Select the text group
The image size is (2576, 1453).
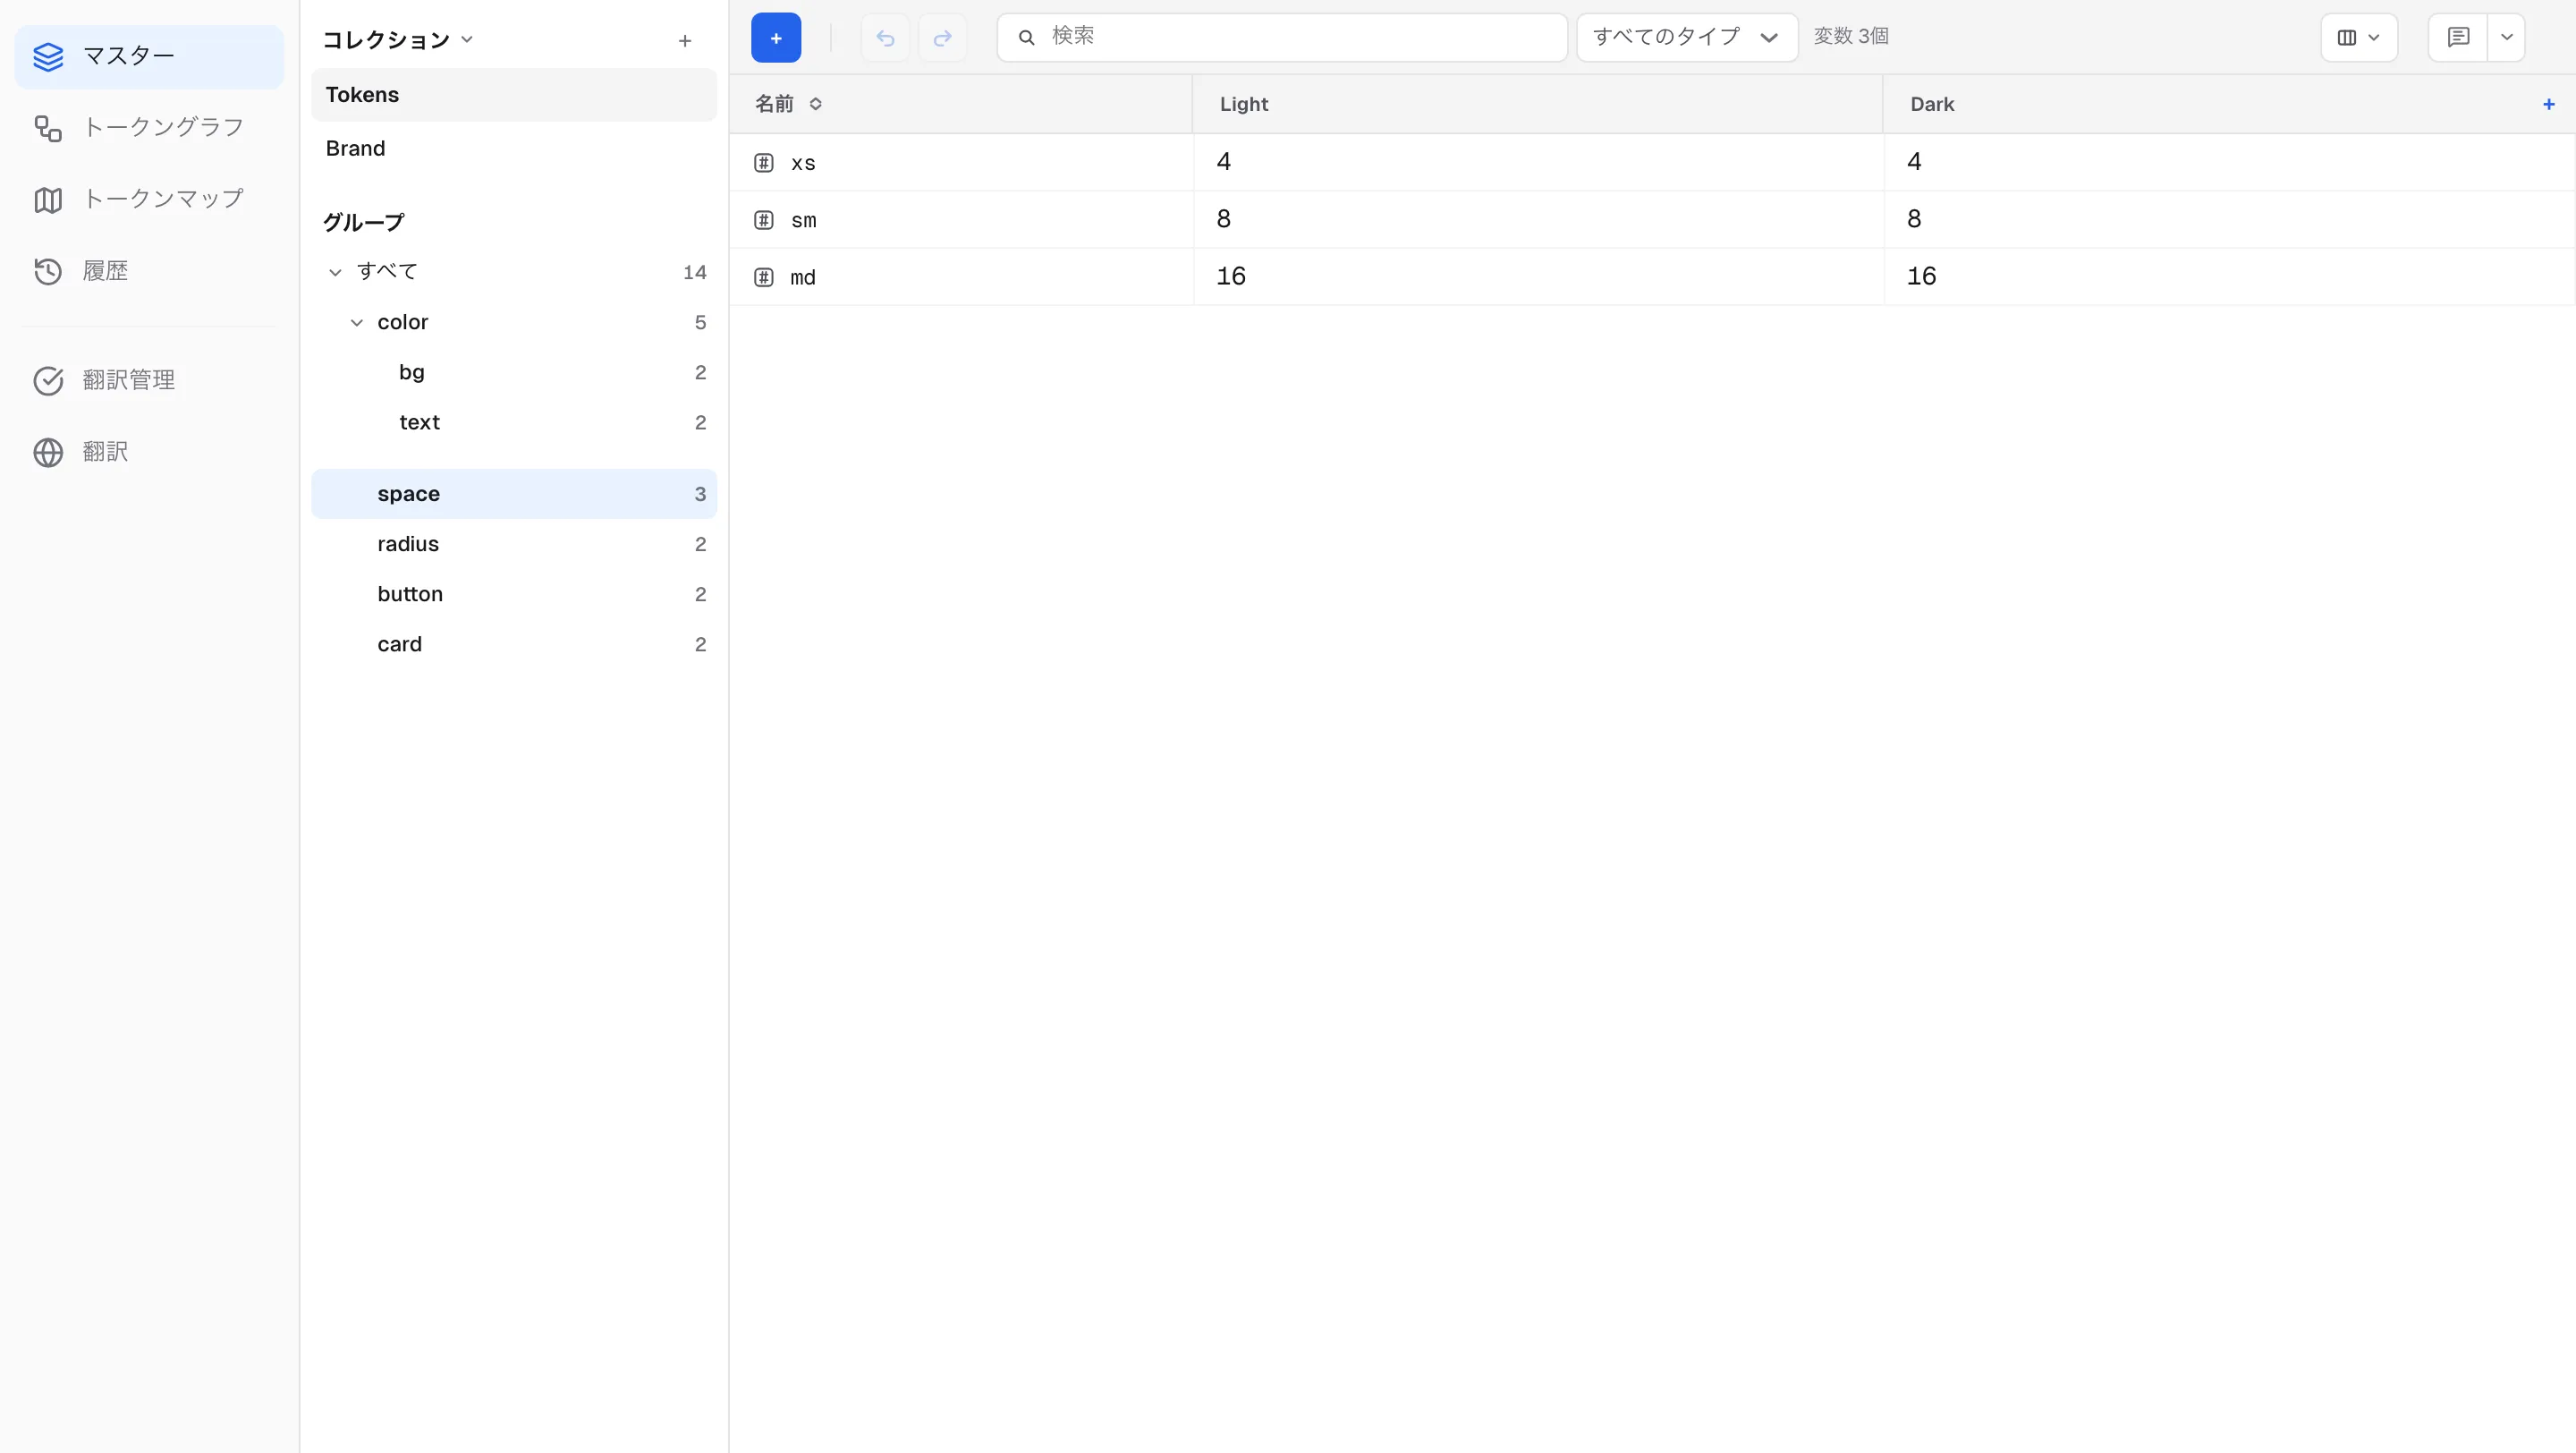pyautogui.click(x=514, y=423)
